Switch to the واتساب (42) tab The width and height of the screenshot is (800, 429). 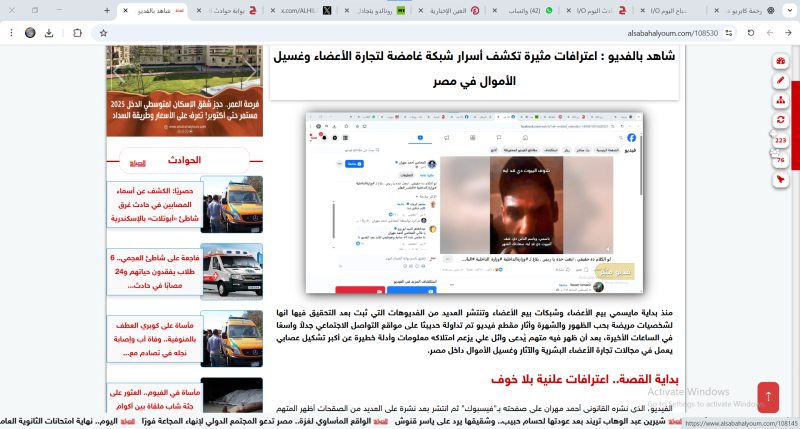(x=524, y=10)
